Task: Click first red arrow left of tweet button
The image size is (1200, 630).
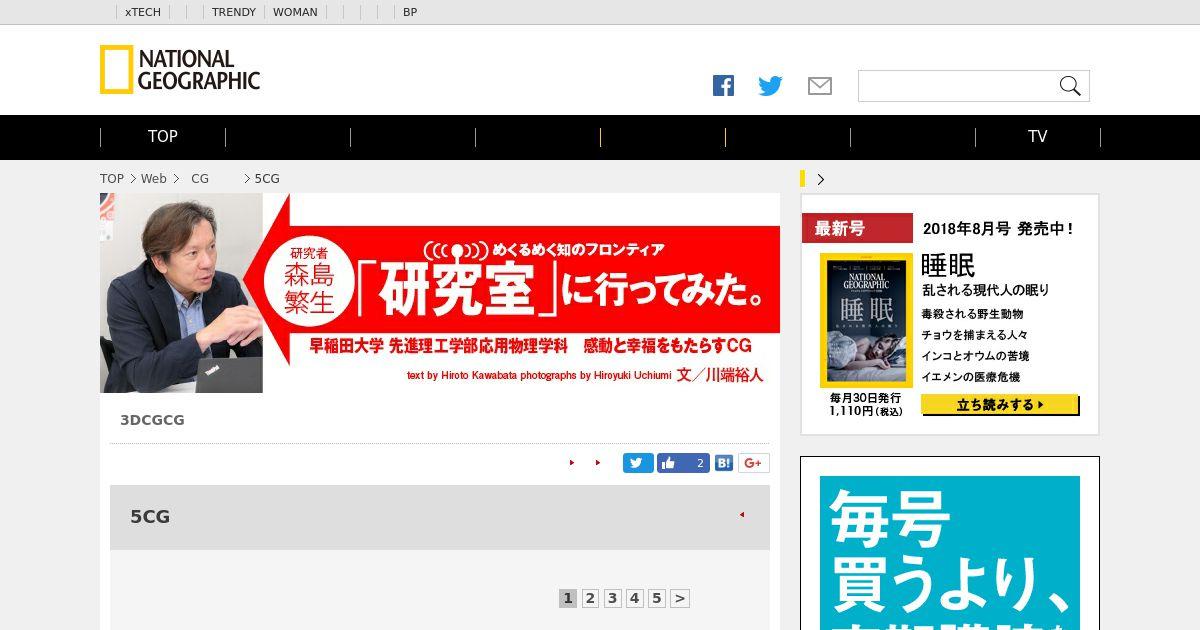Action: click(572, 463)
